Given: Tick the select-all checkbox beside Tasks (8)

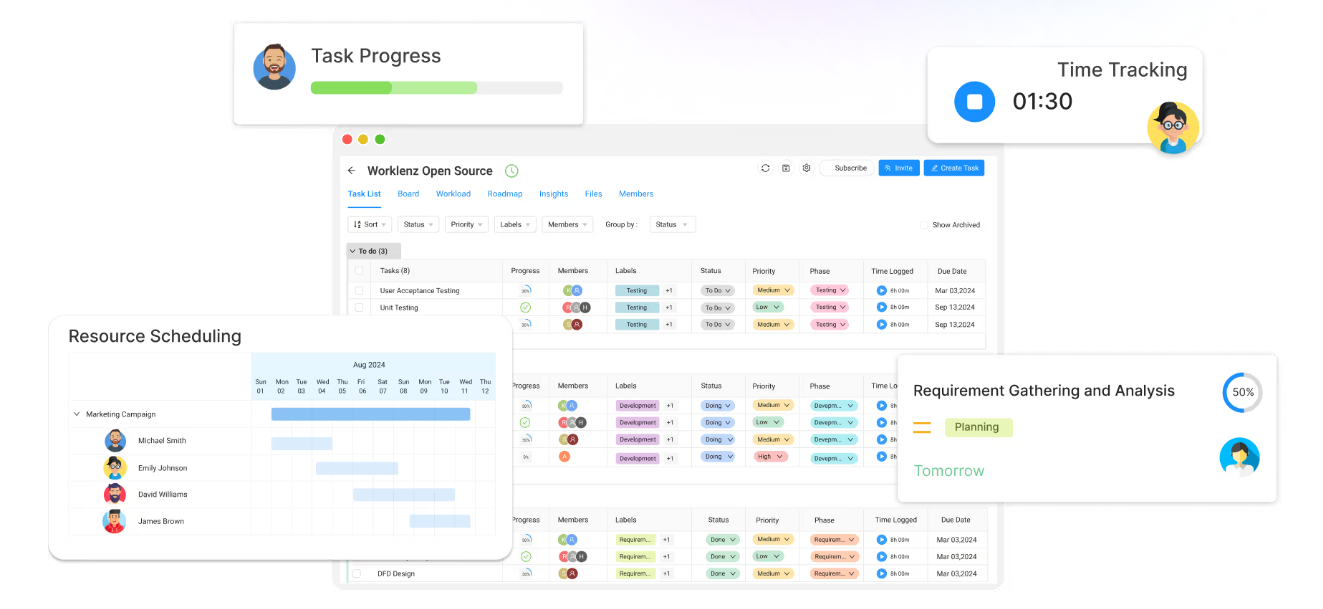Looking at the screenshot, I should 359,270.
